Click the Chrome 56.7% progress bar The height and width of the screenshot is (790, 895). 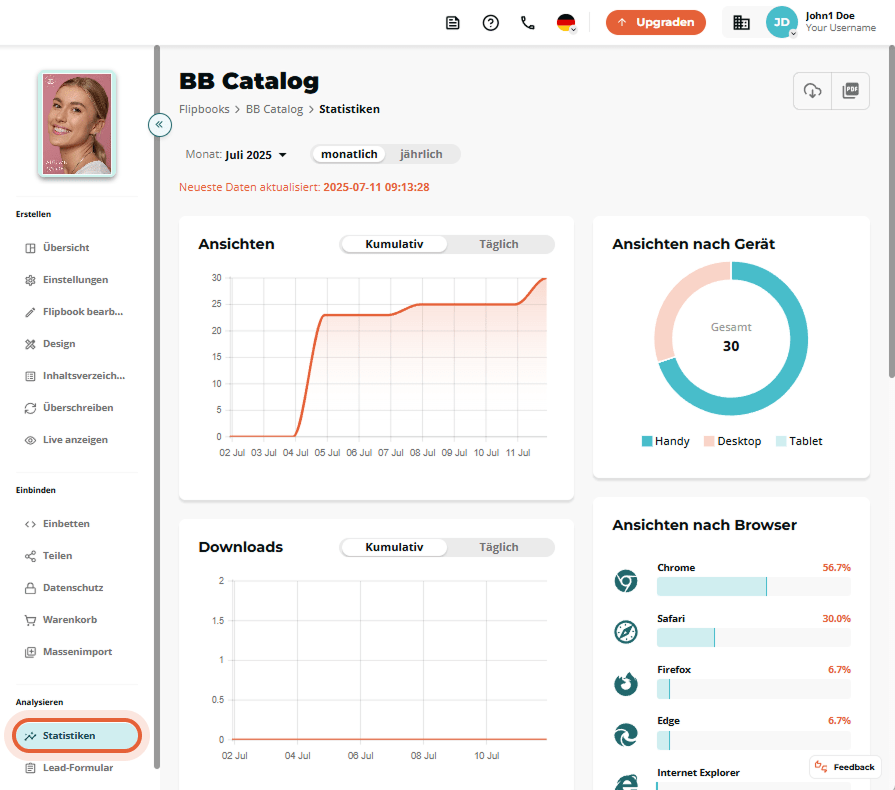(x=753, y=586)
